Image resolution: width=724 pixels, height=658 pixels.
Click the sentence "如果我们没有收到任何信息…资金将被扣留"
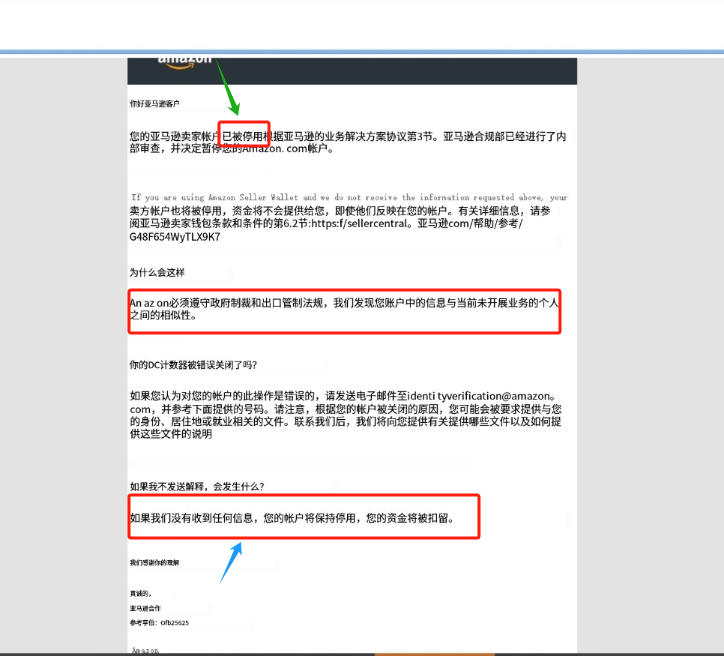point(292,518)
